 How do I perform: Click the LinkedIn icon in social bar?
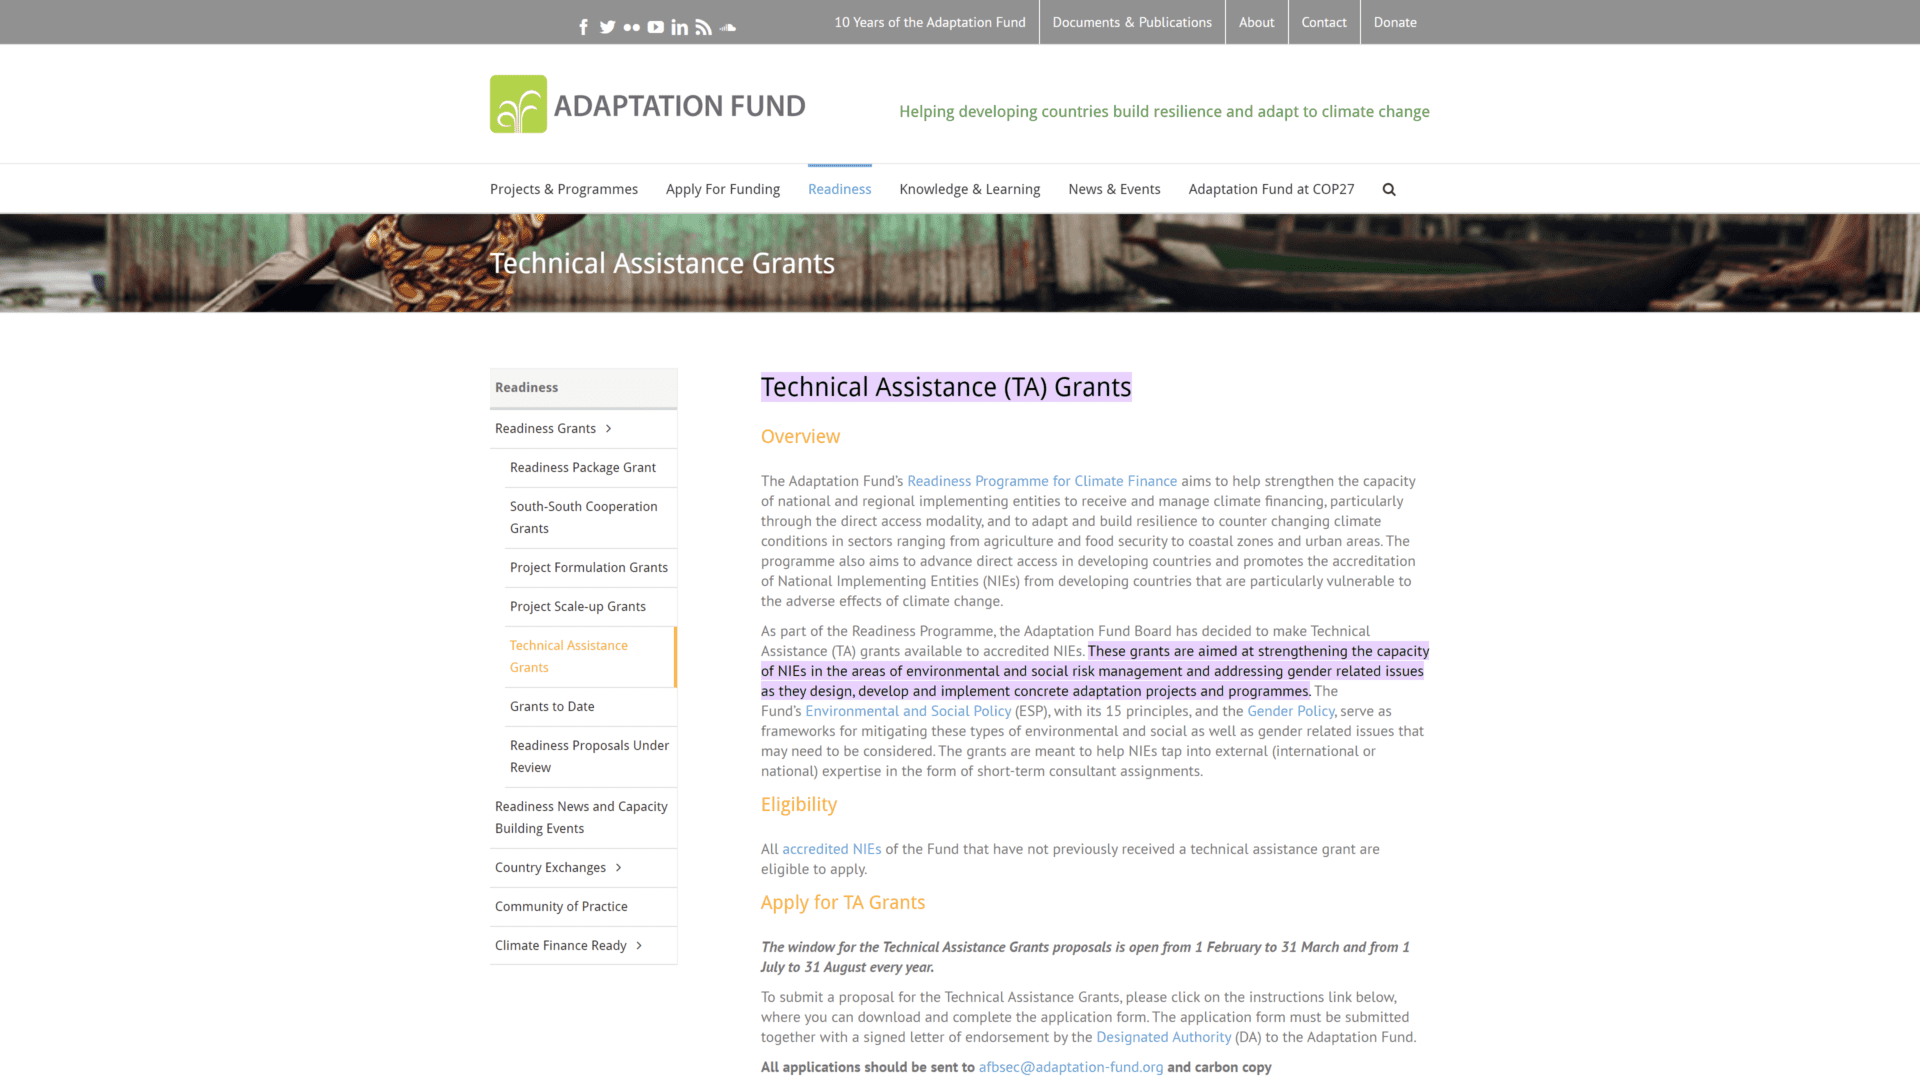click(x=679, y=26)
